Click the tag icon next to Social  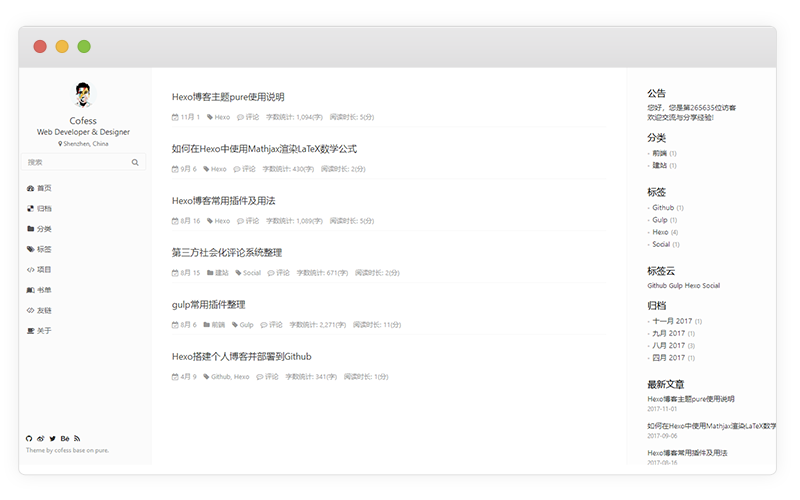point(238,273)
